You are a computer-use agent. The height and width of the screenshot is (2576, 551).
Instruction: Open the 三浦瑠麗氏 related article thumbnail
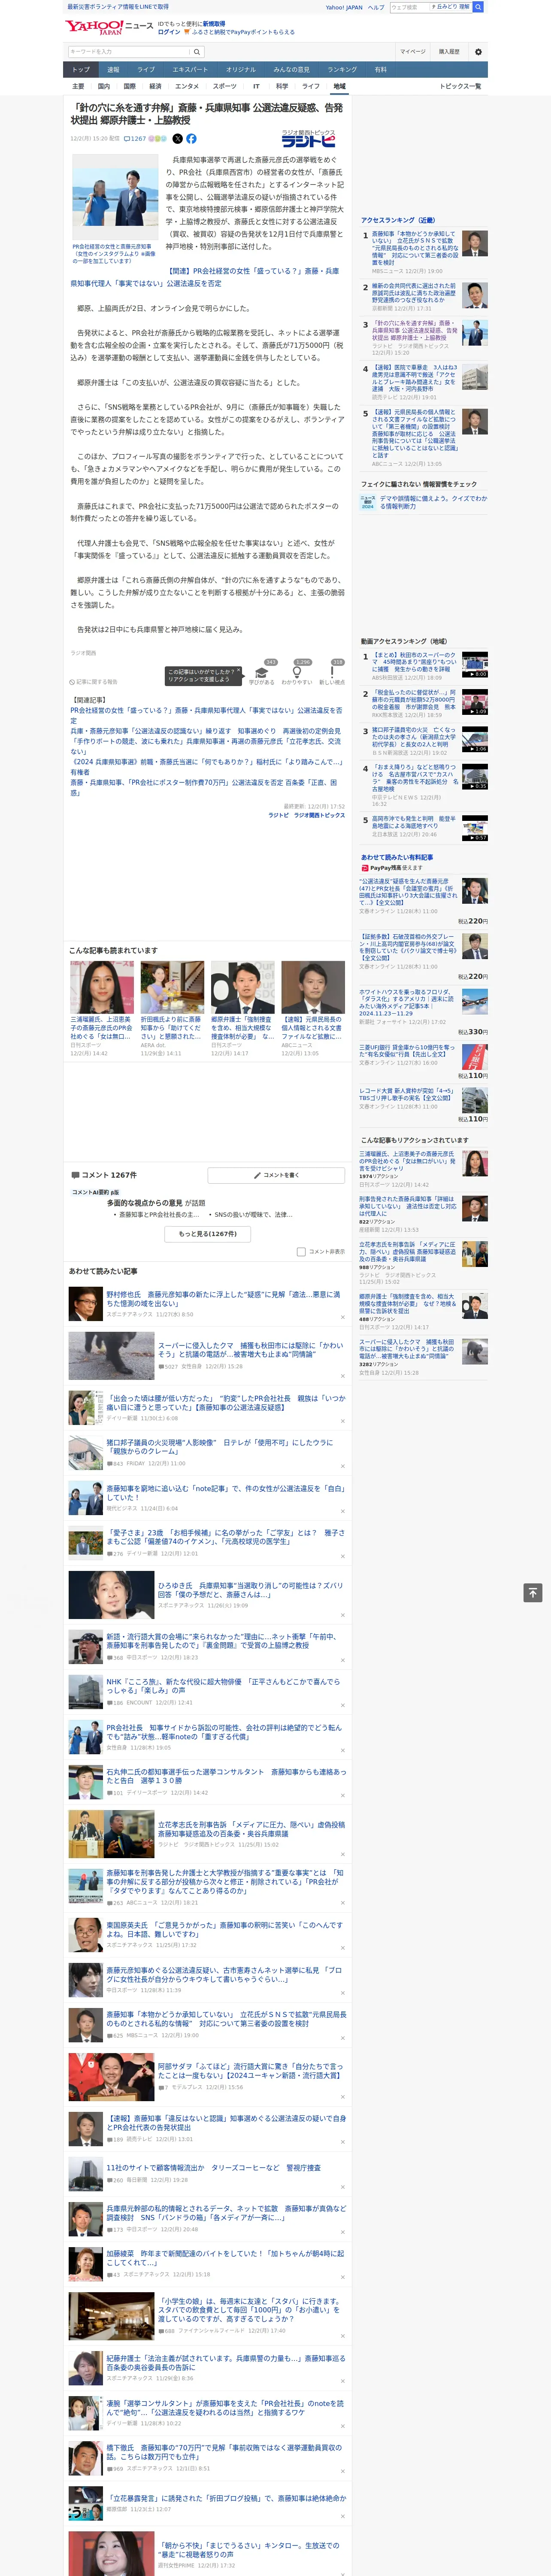(x=102, y=988)
